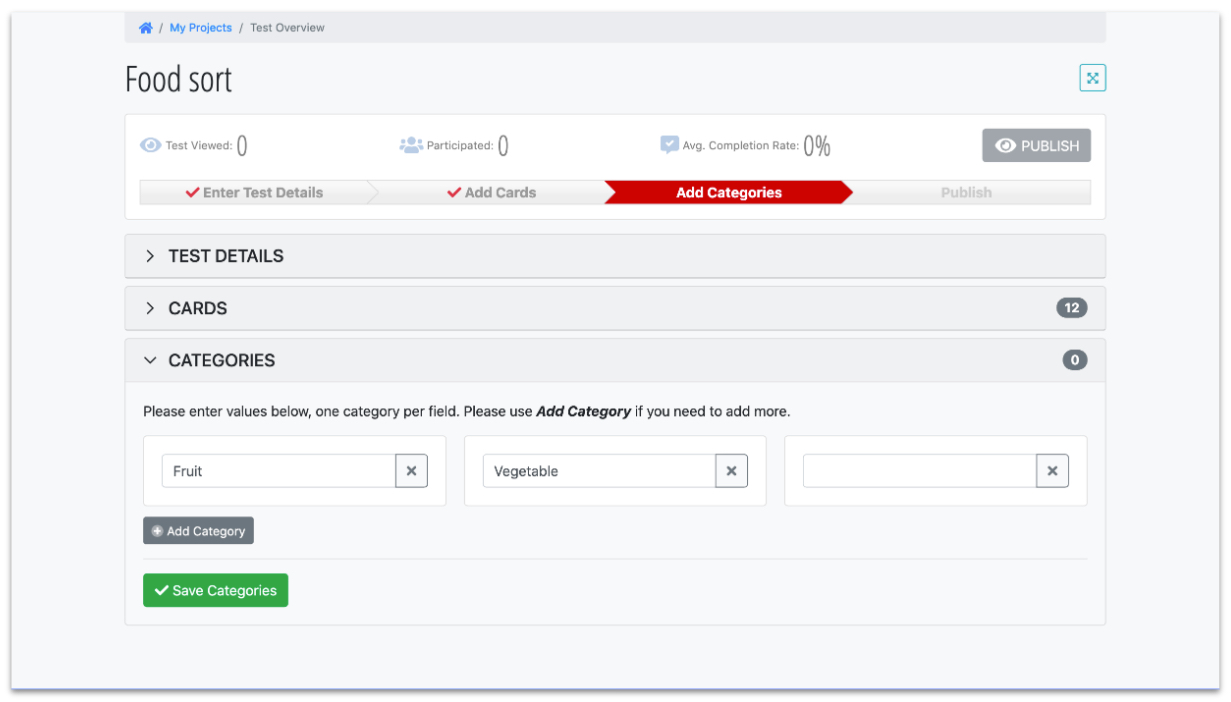Click the Test Viewed eye icon
1231x702 pixels.
pos(150,145)
